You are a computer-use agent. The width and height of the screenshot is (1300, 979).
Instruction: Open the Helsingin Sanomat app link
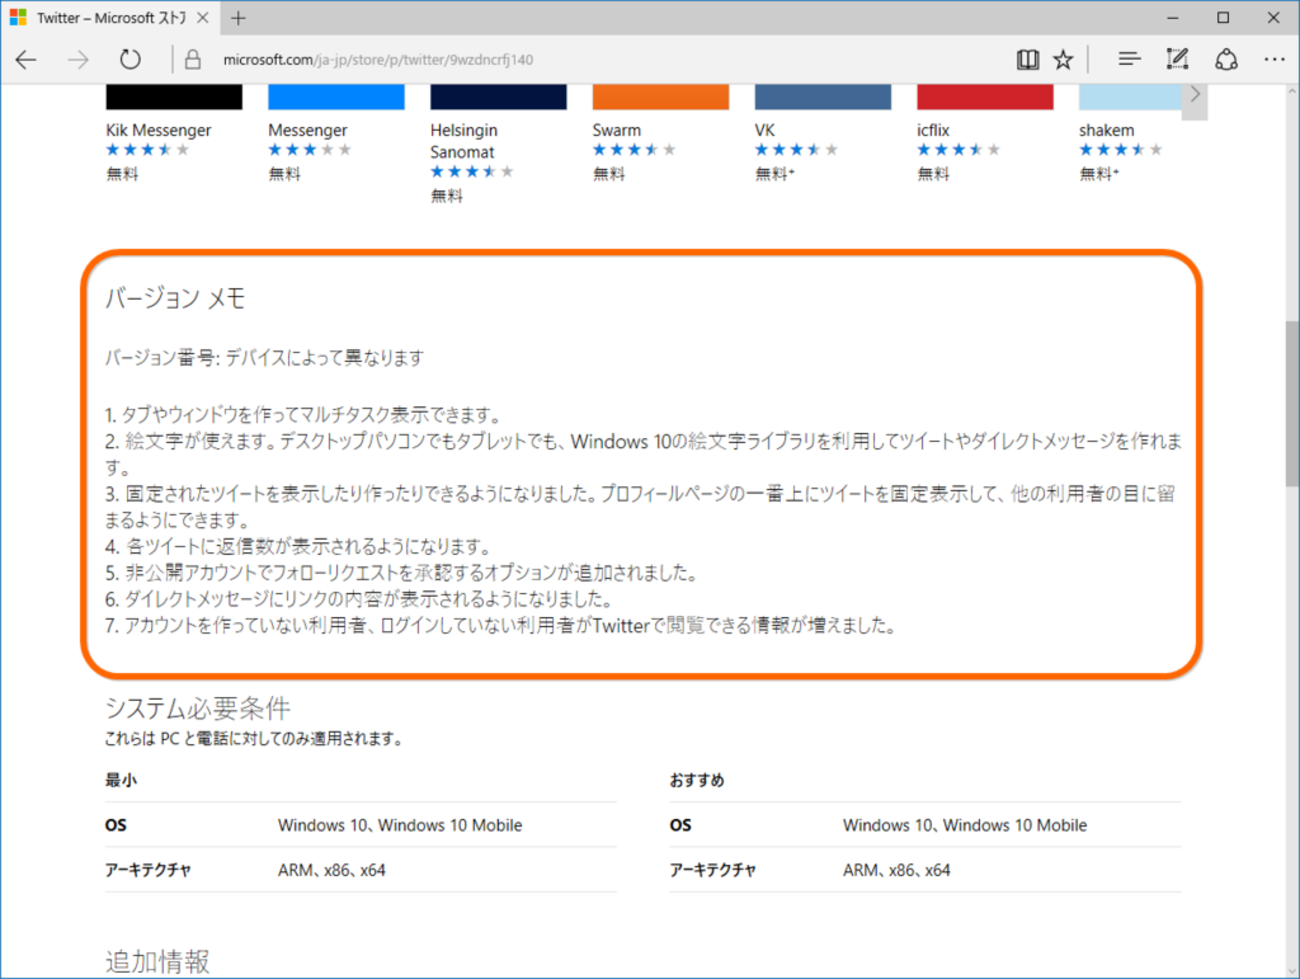click(464, 141)
